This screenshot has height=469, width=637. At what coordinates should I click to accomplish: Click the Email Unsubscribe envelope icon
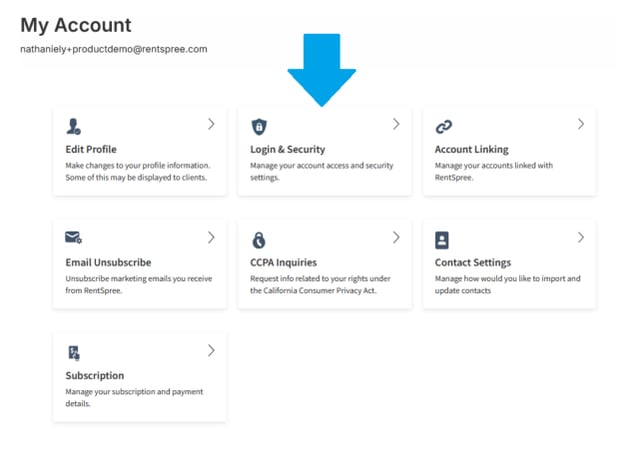[x=74, y=237]
